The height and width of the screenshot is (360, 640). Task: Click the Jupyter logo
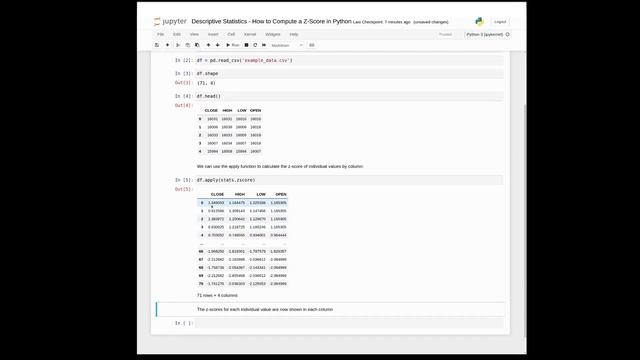coord(170,22)
